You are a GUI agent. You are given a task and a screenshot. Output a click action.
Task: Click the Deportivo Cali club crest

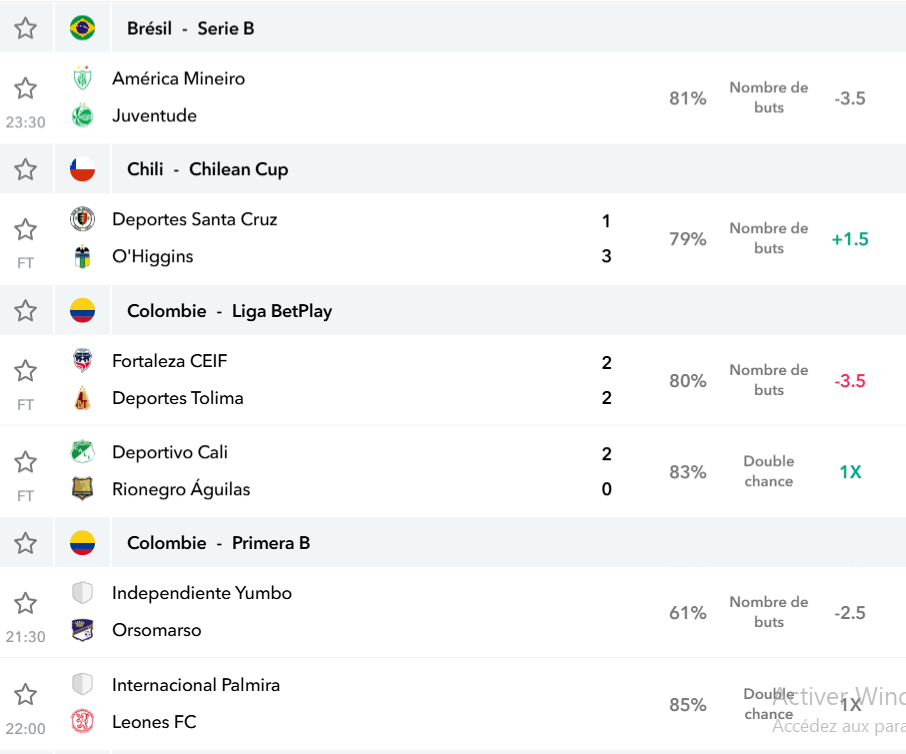pos(83,452)
